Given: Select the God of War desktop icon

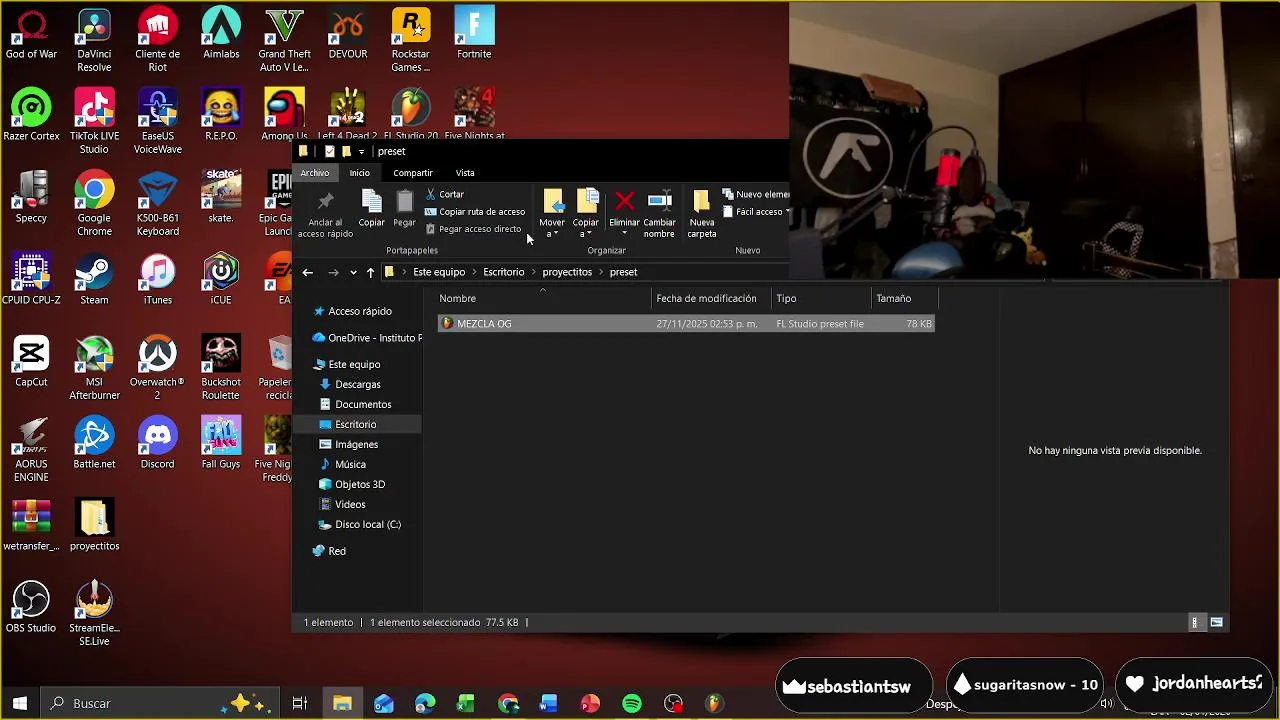Looking at the screenshot, I should pos(31,34).
